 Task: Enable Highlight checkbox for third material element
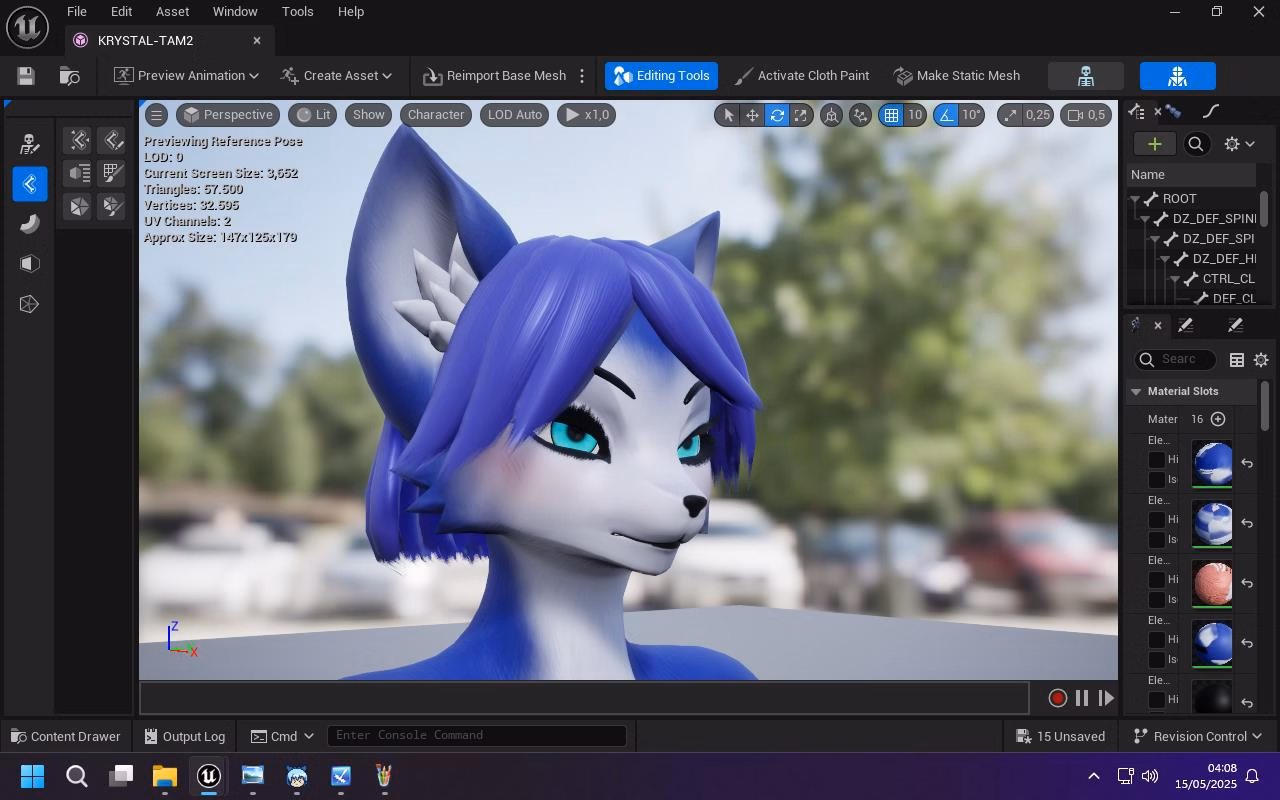click(1157, 580)
